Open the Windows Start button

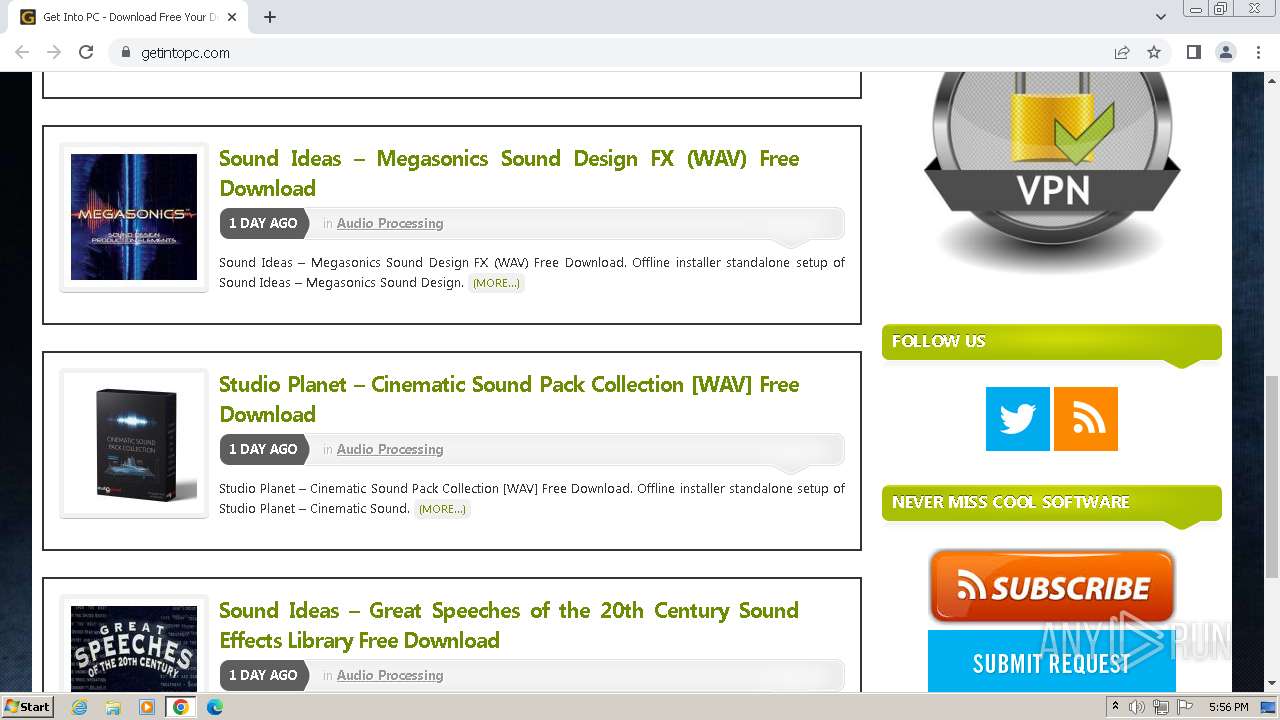pos(28,706)
